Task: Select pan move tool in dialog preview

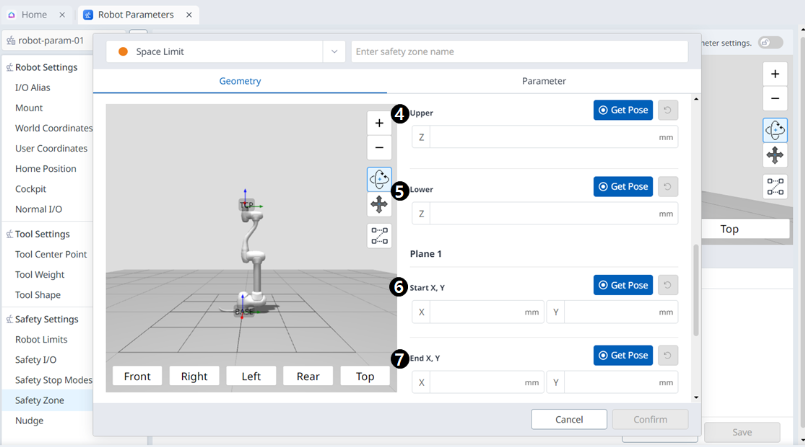Action: pyautogui.click(x=379, y=204)
